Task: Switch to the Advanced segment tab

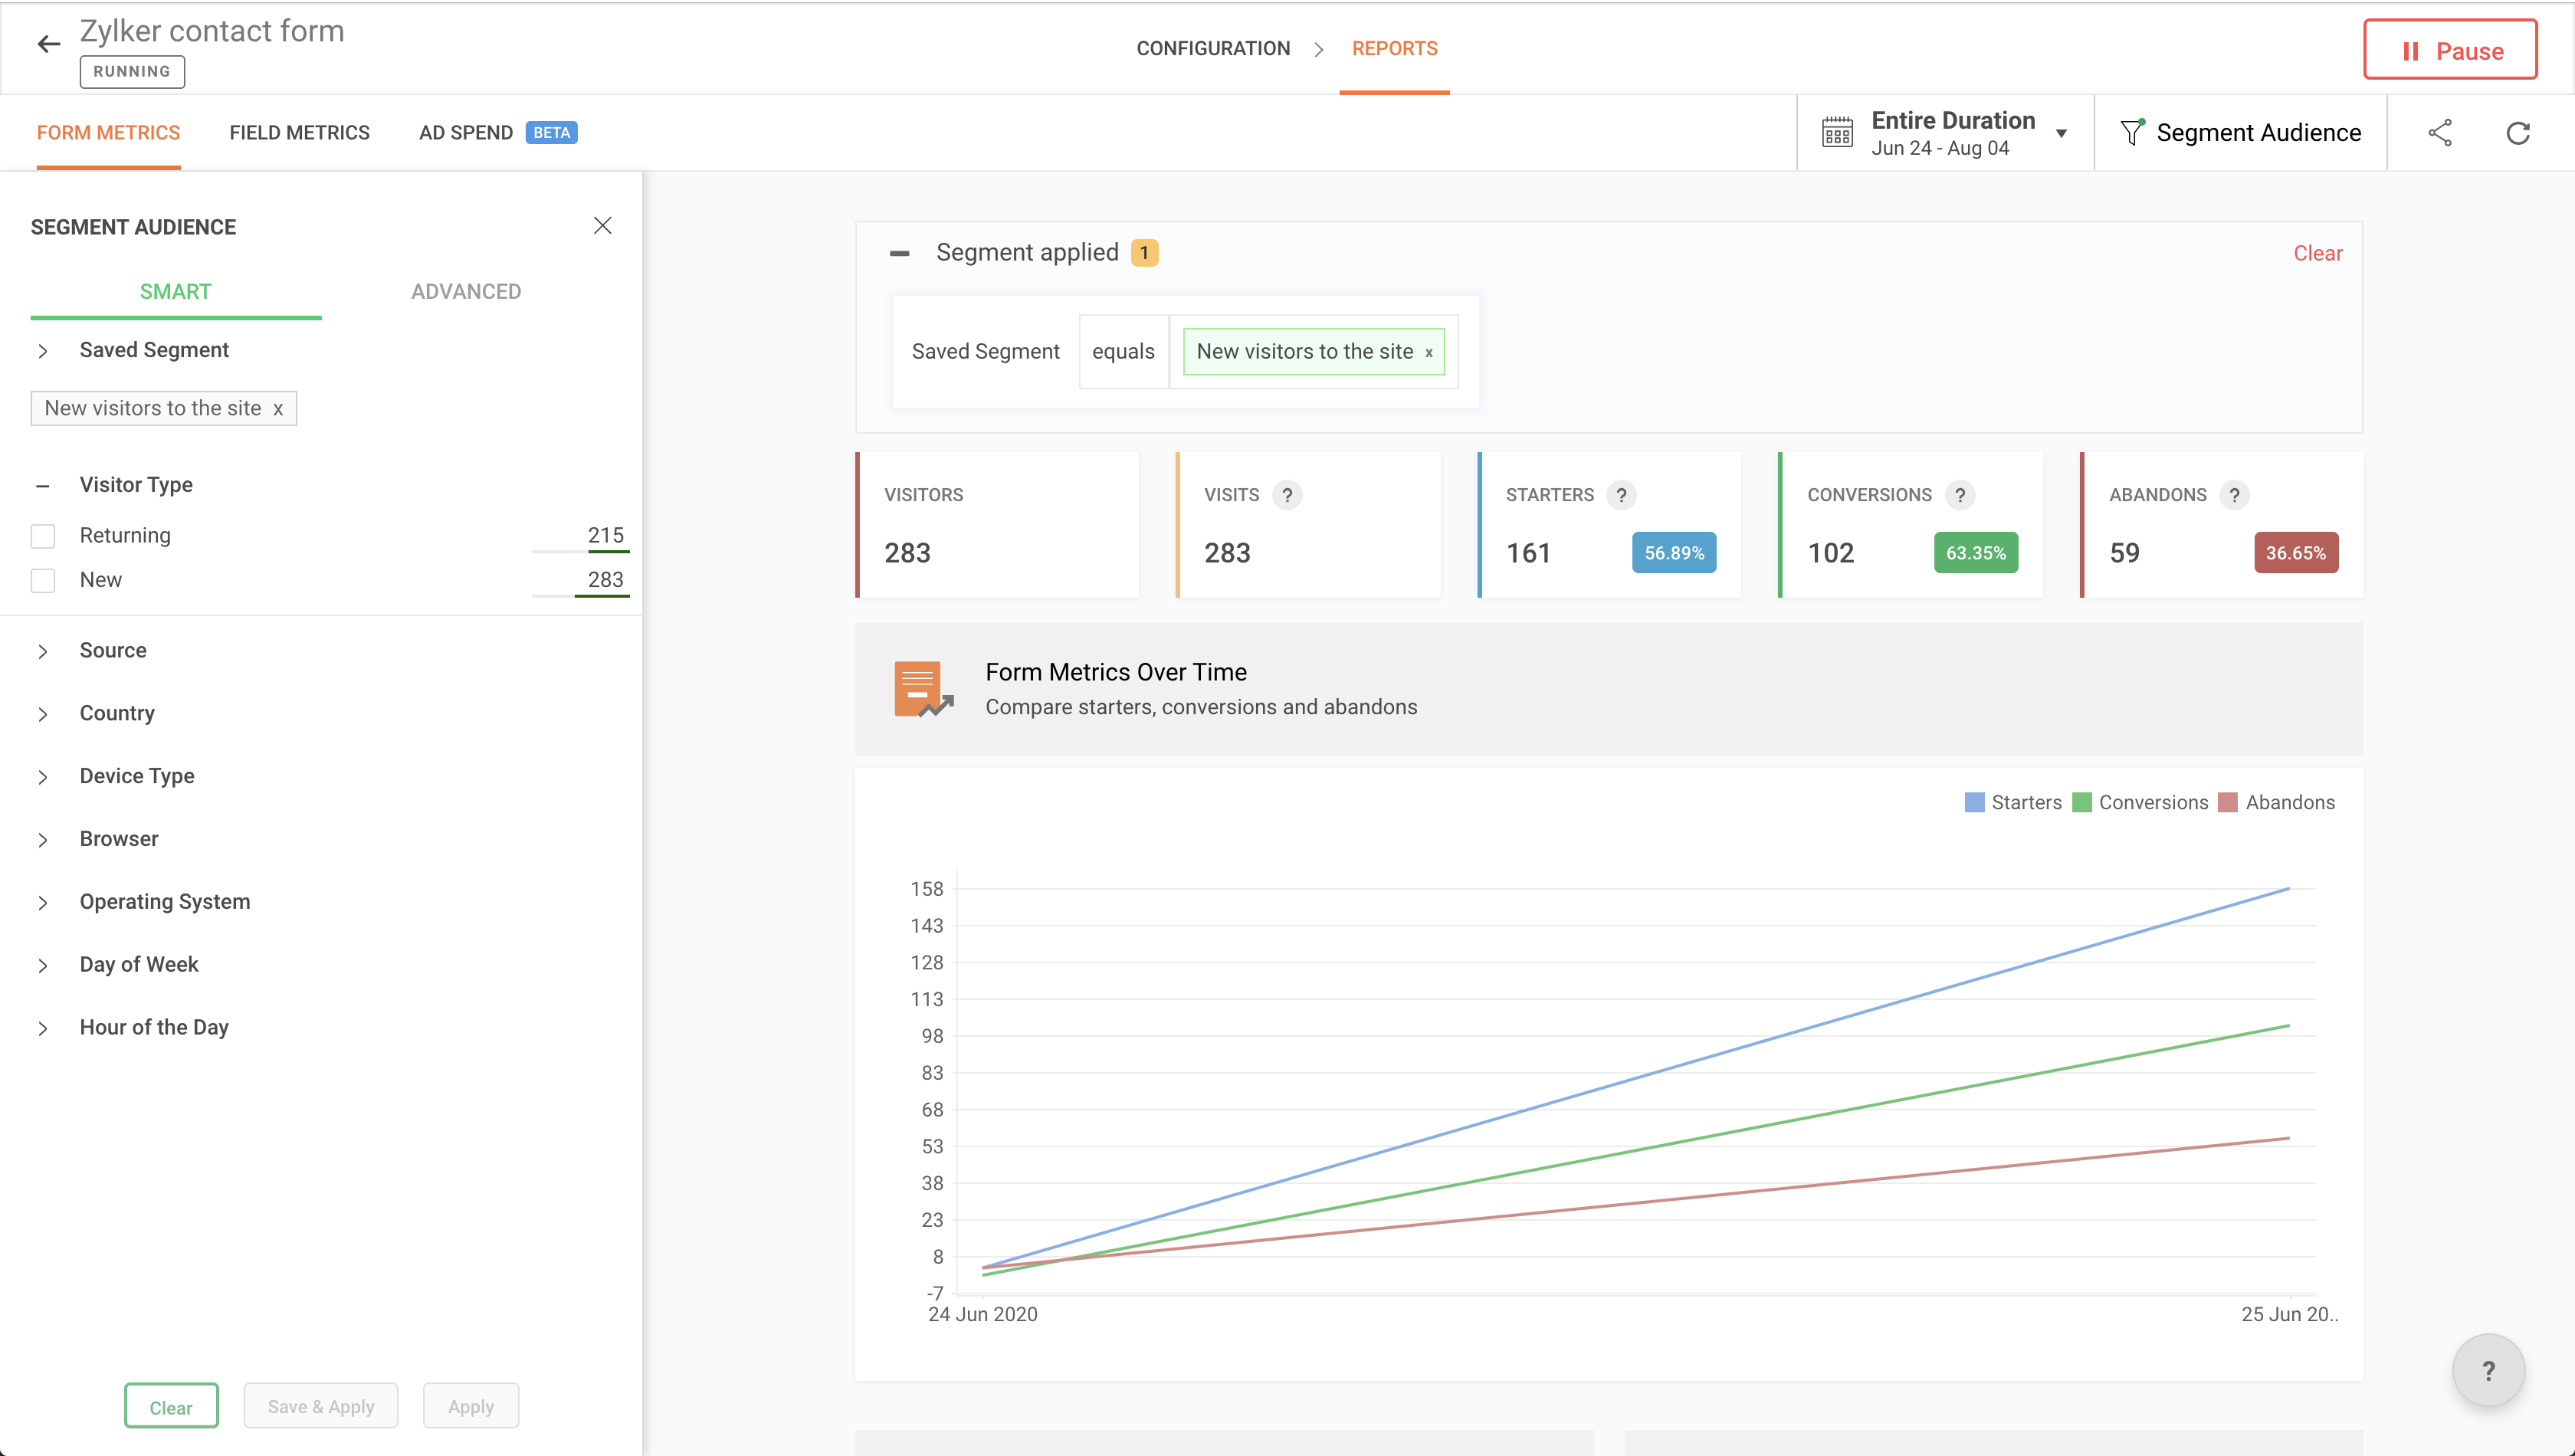Action: (465, 292)
